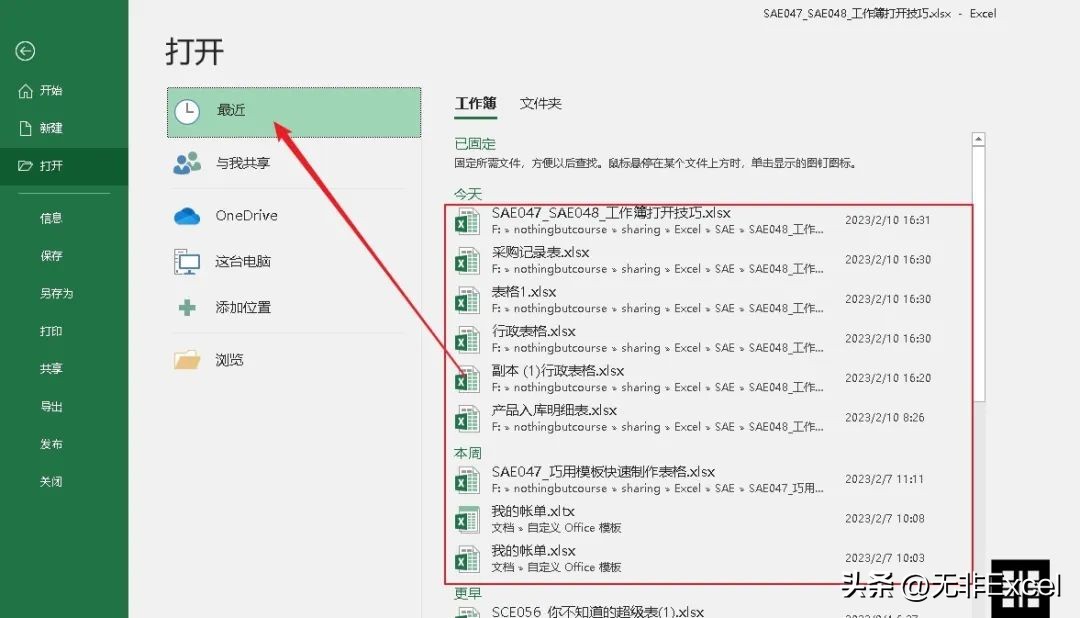
Task: Click the plus icon for 添加位置
Action: [x=187, y=307]
